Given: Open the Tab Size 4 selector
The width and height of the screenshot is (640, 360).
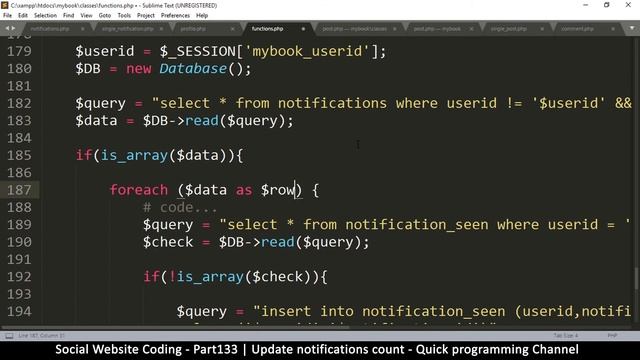Looking at the screenshot, I should 566,336.
